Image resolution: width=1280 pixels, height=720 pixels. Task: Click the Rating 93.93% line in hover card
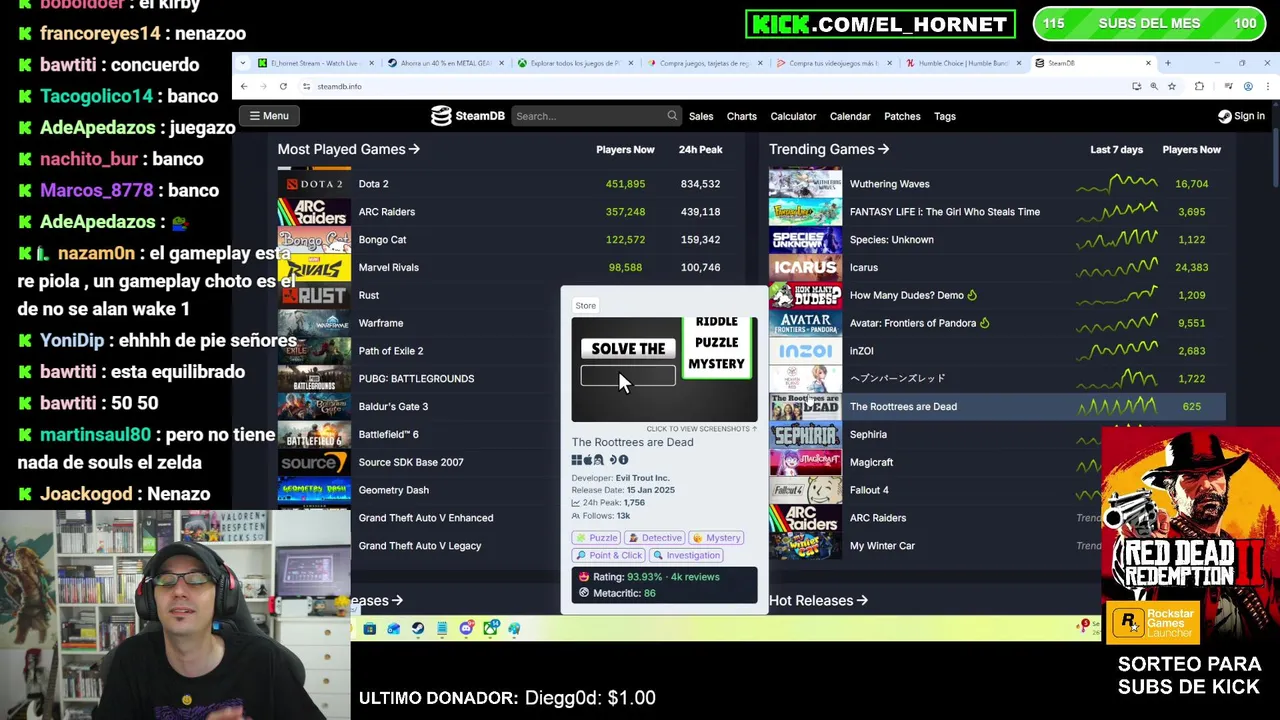pos(649,577)
